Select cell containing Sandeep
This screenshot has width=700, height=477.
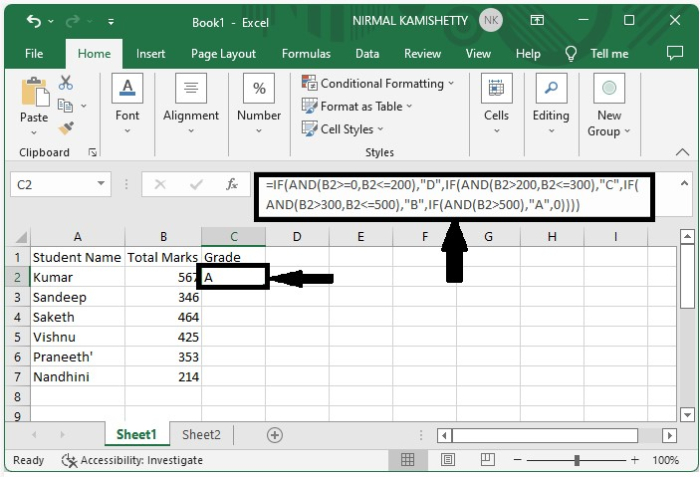pos(78,297)
